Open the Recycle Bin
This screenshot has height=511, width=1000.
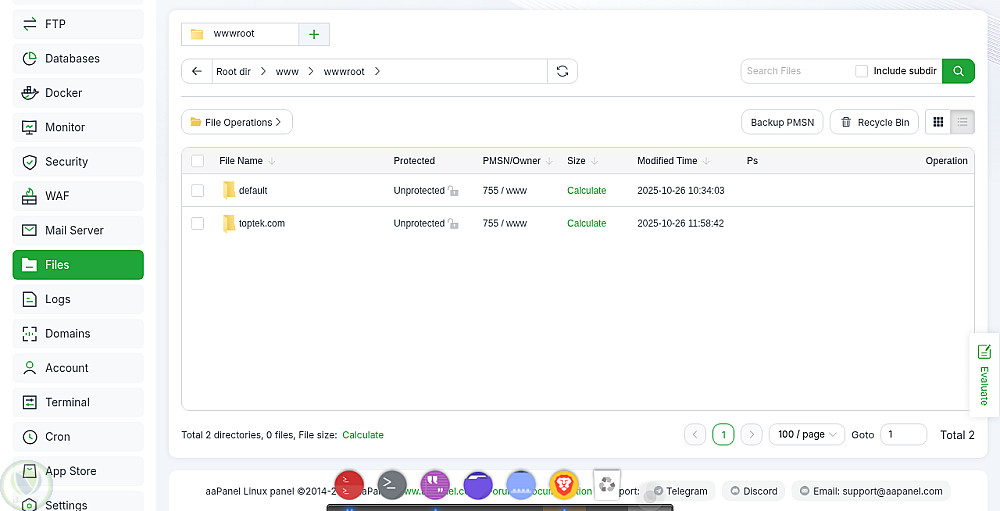click(874, 122)
